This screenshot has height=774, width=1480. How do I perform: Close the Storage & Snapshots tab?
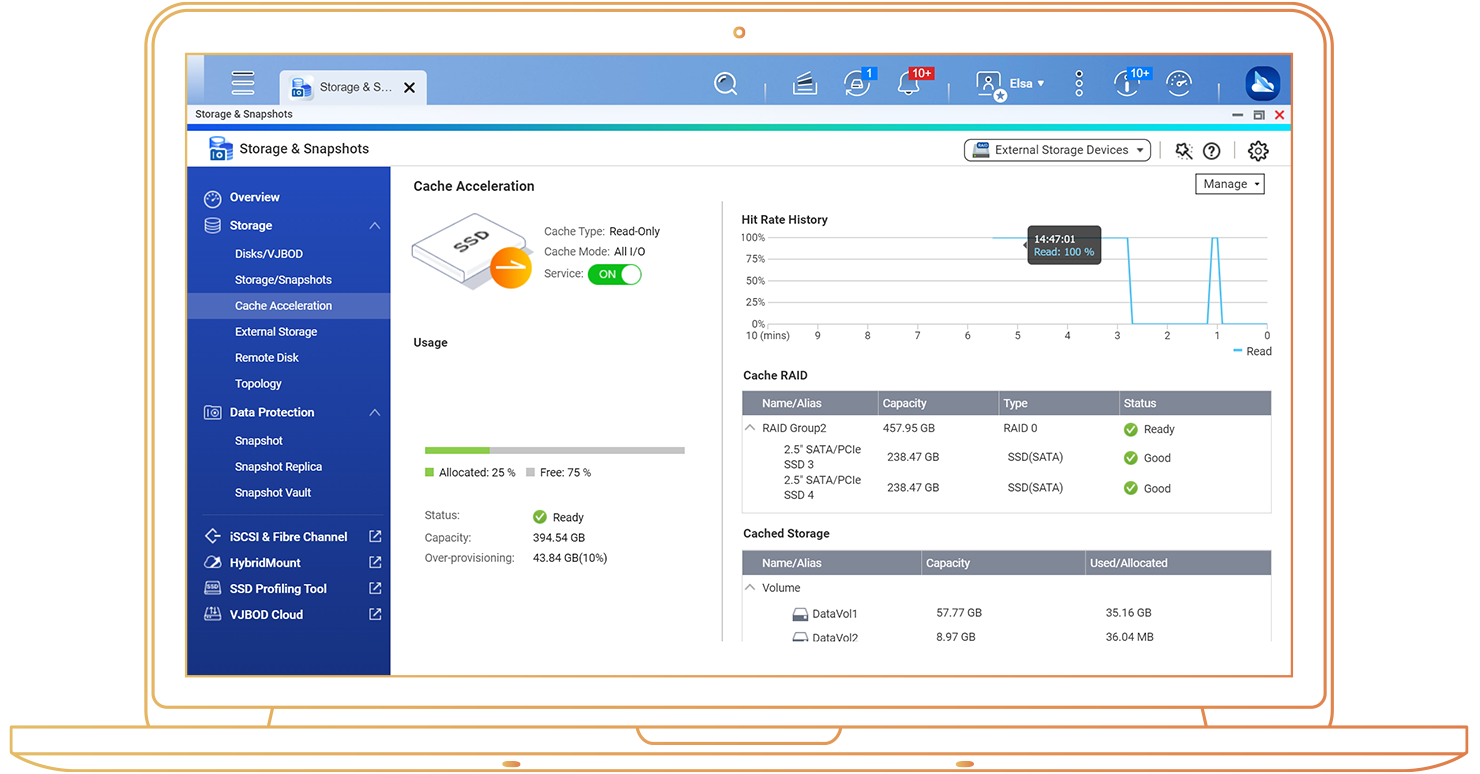coord(409,88)
